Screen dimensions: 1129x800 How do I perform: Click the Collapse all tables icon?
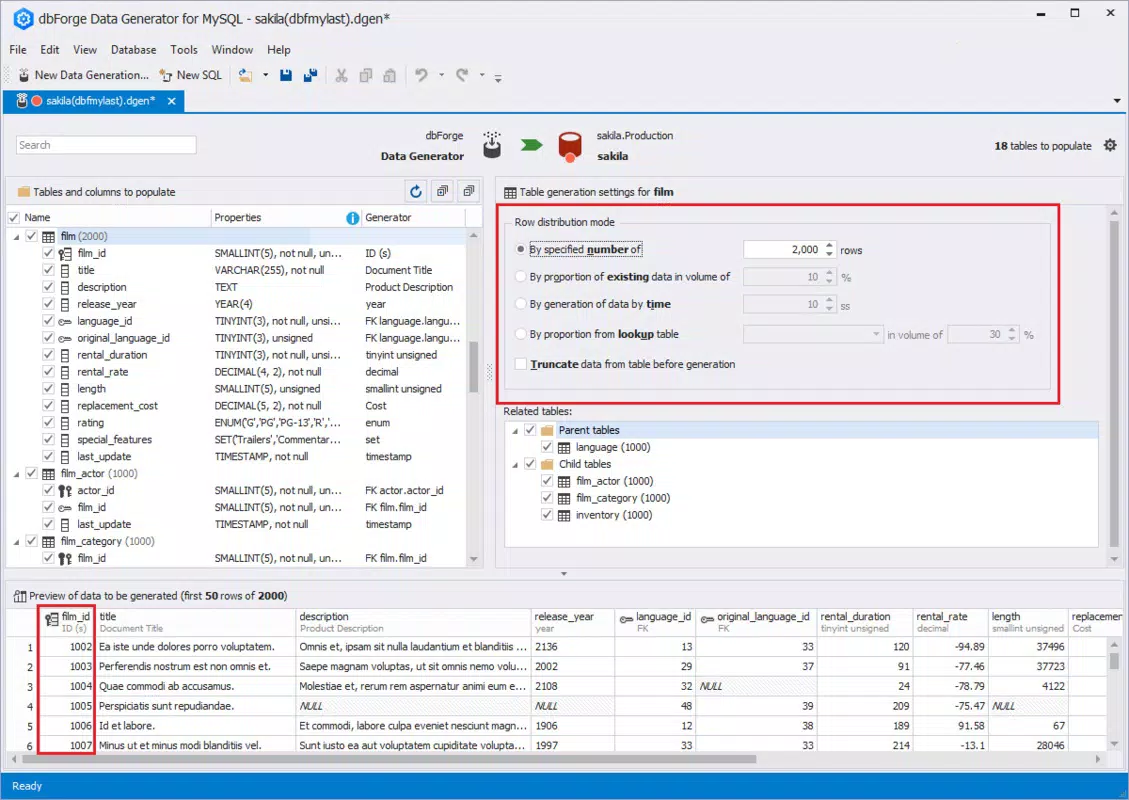[469, 192]
